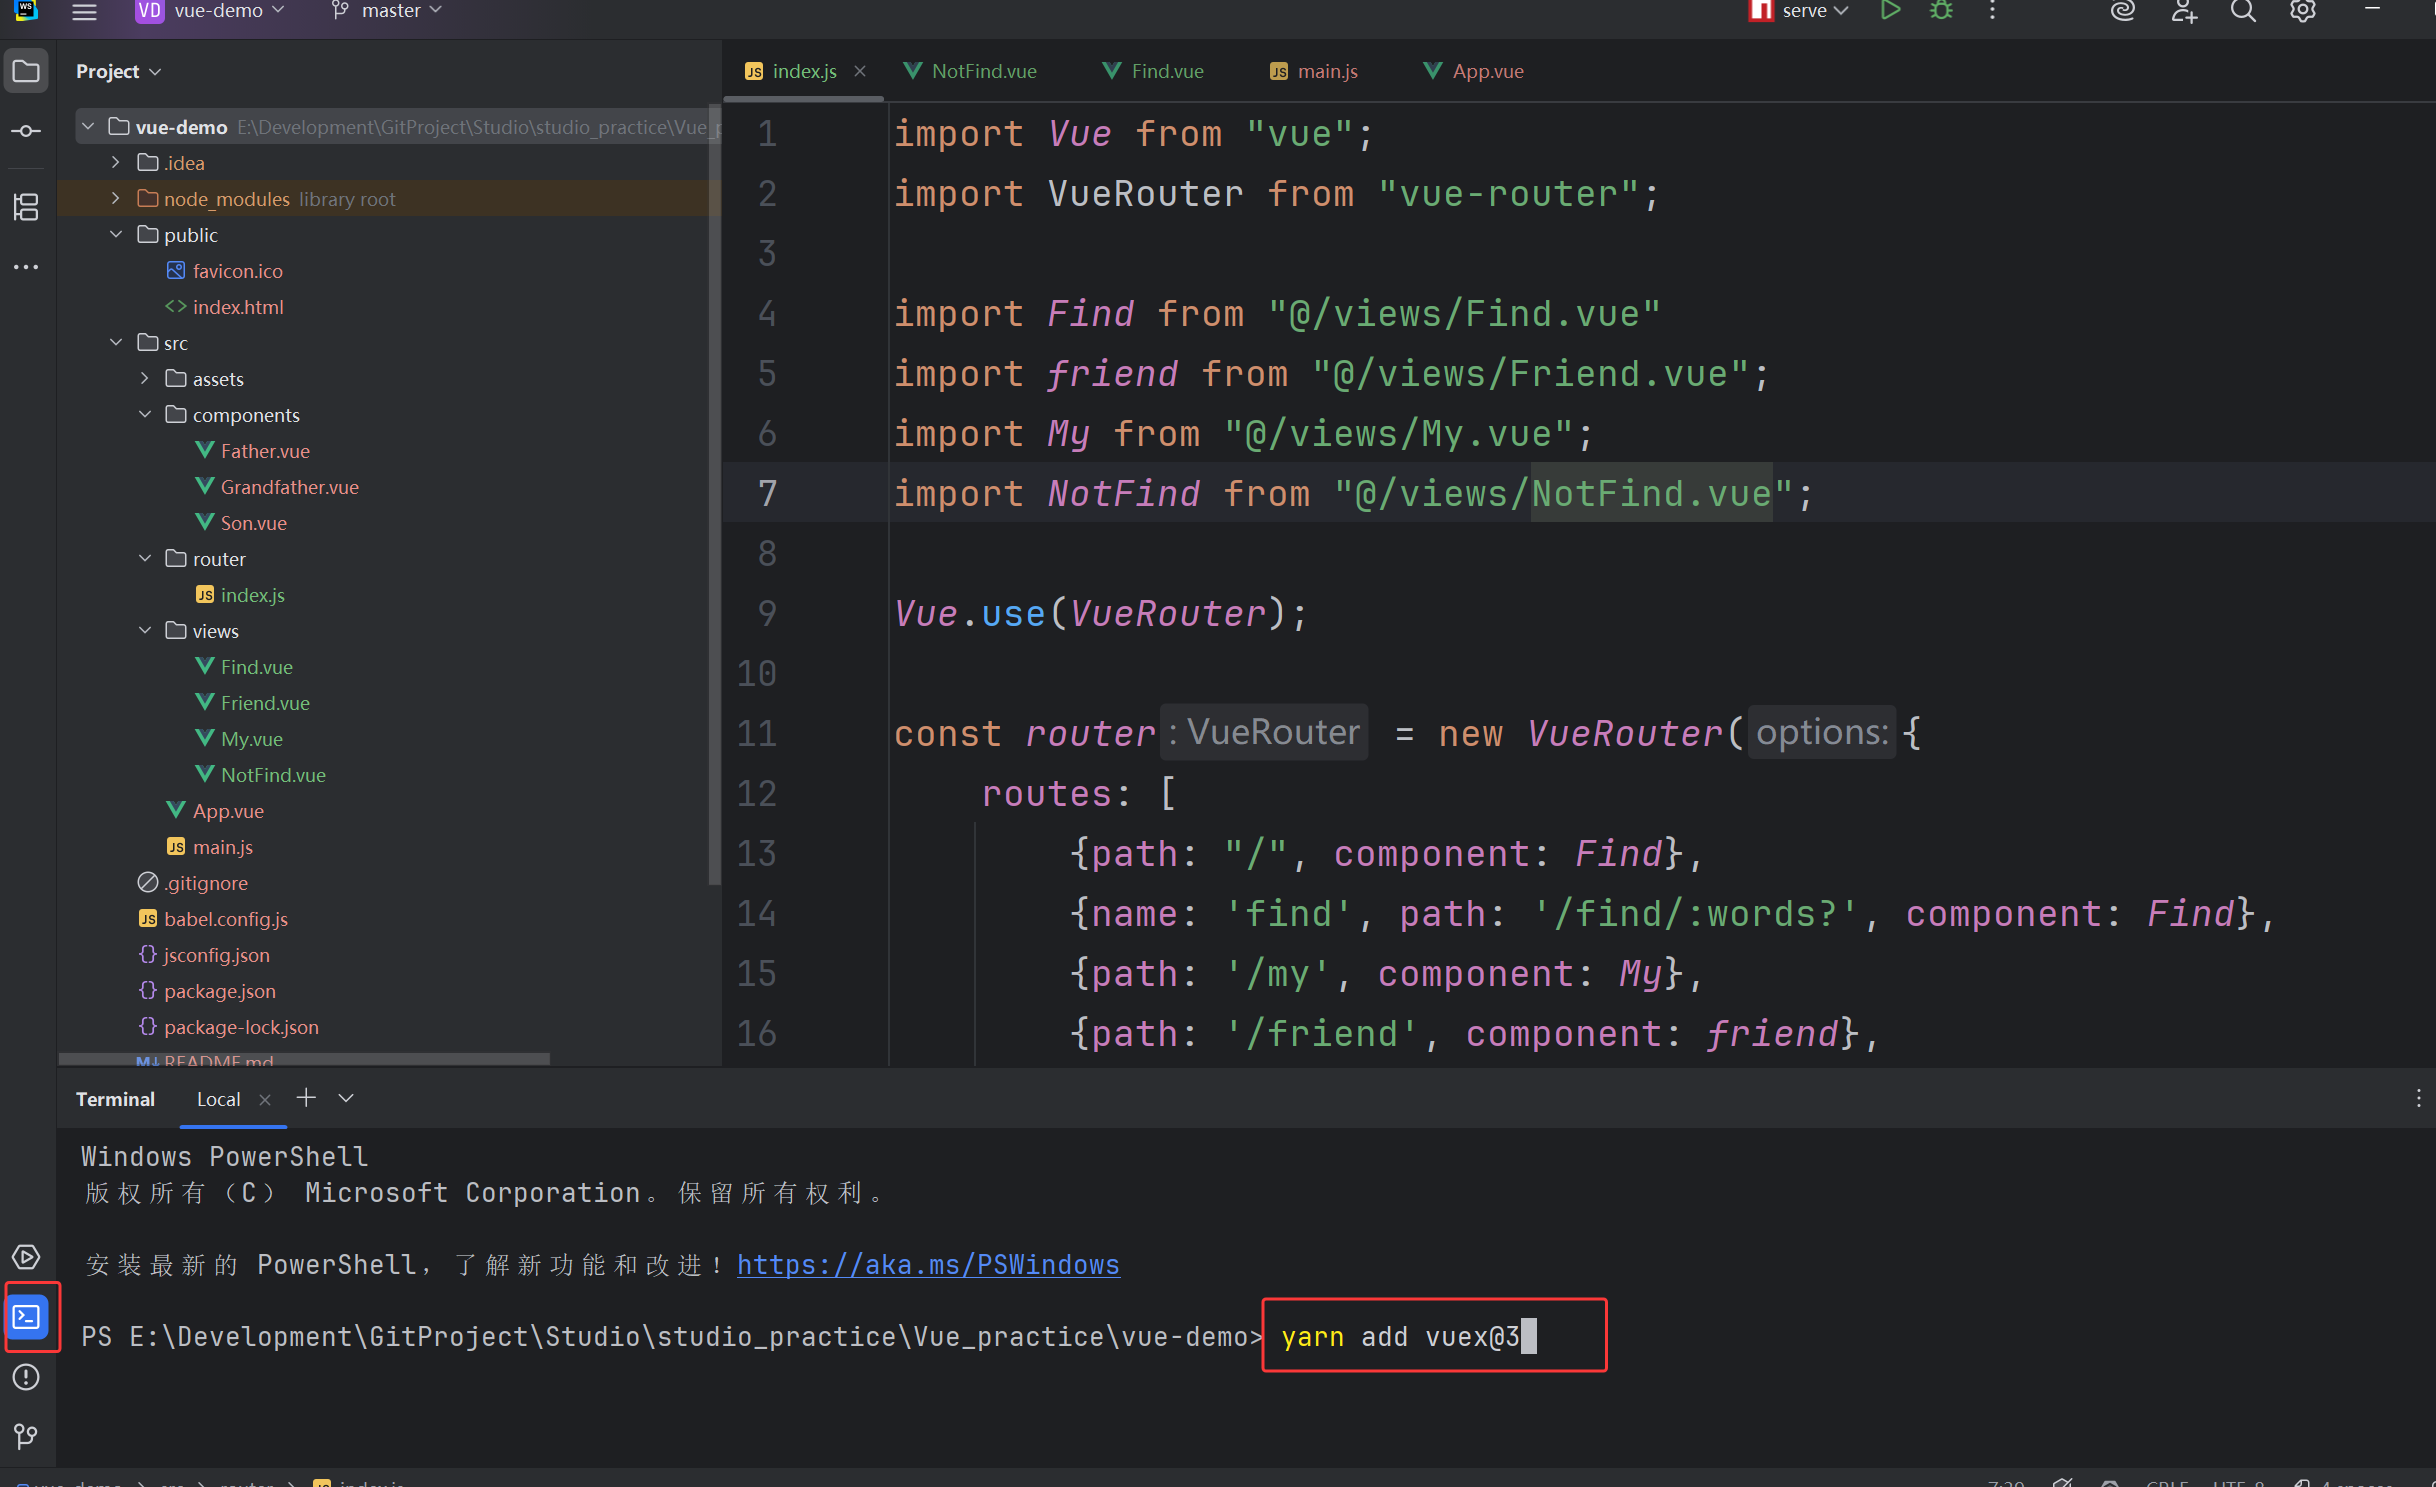Open Search Everywhere magnifier icon

point(2243,11)
